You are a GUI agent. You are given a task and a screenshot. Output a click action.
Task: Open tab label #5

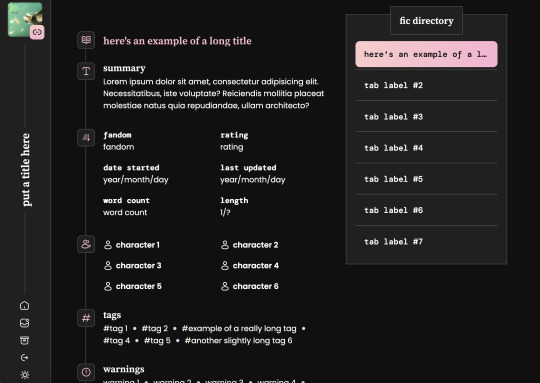pyautogui.click(x=426, y=179)
